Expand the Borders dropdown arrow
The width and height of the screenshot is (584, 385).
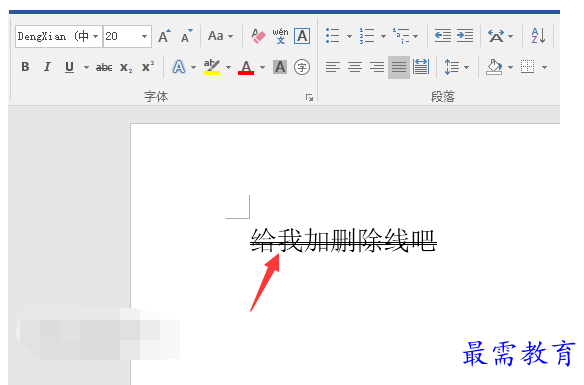545,67
